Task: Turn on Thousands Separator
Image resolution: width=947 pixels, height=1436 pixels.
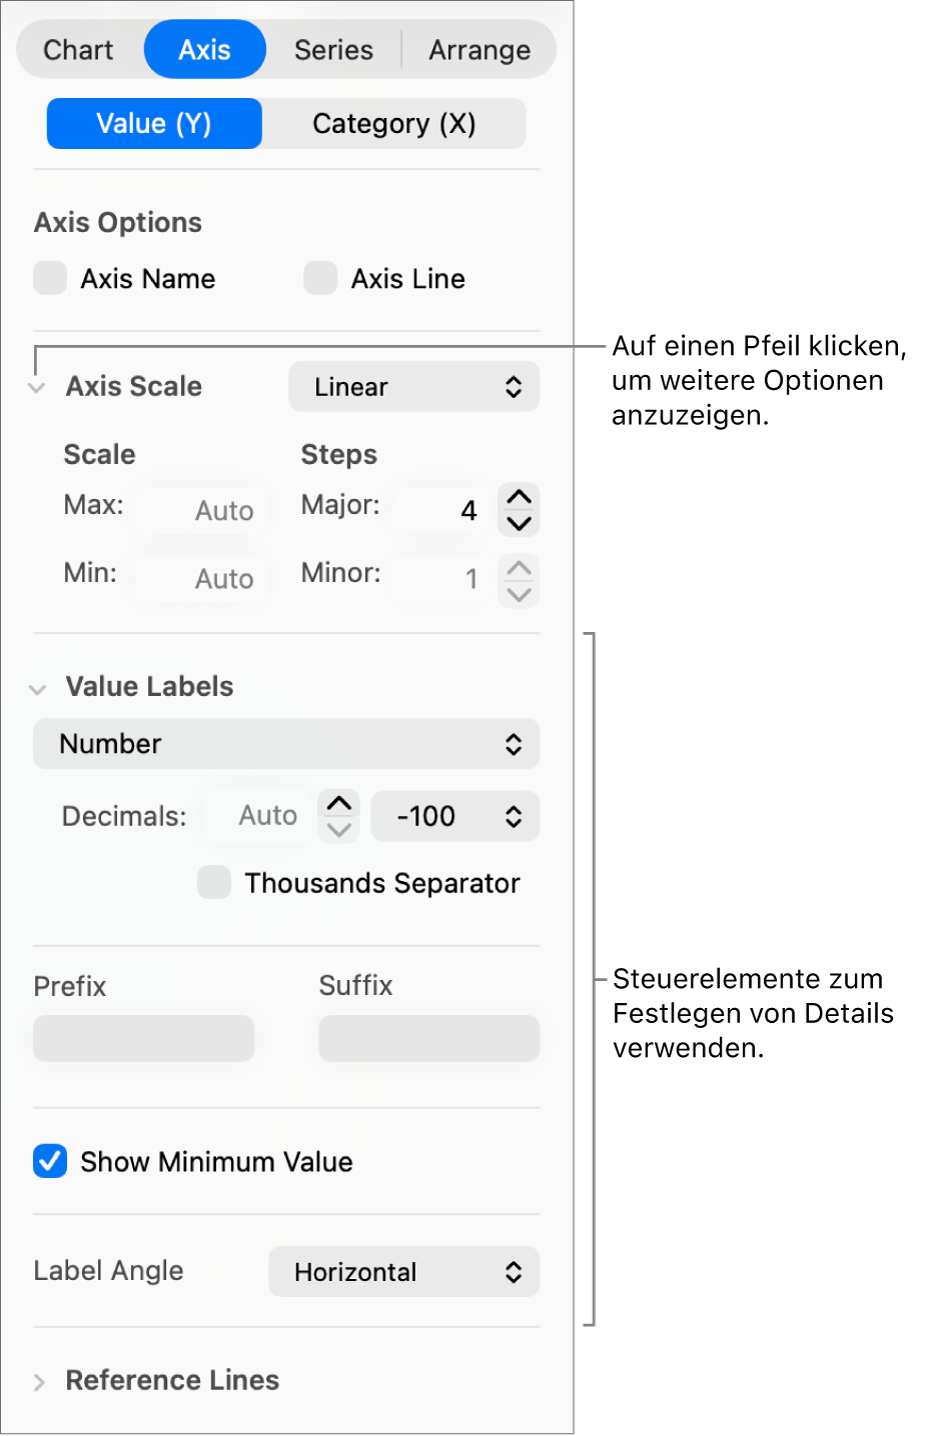Action: pos(214,882)
